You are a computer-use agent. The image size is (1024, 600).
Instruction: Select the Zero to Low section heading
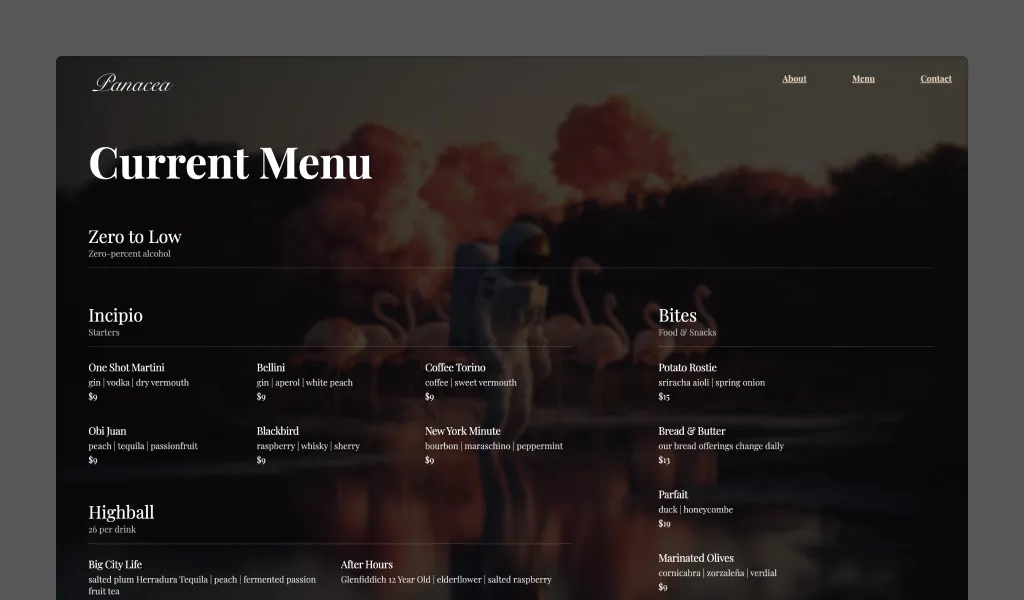point(135,236)
